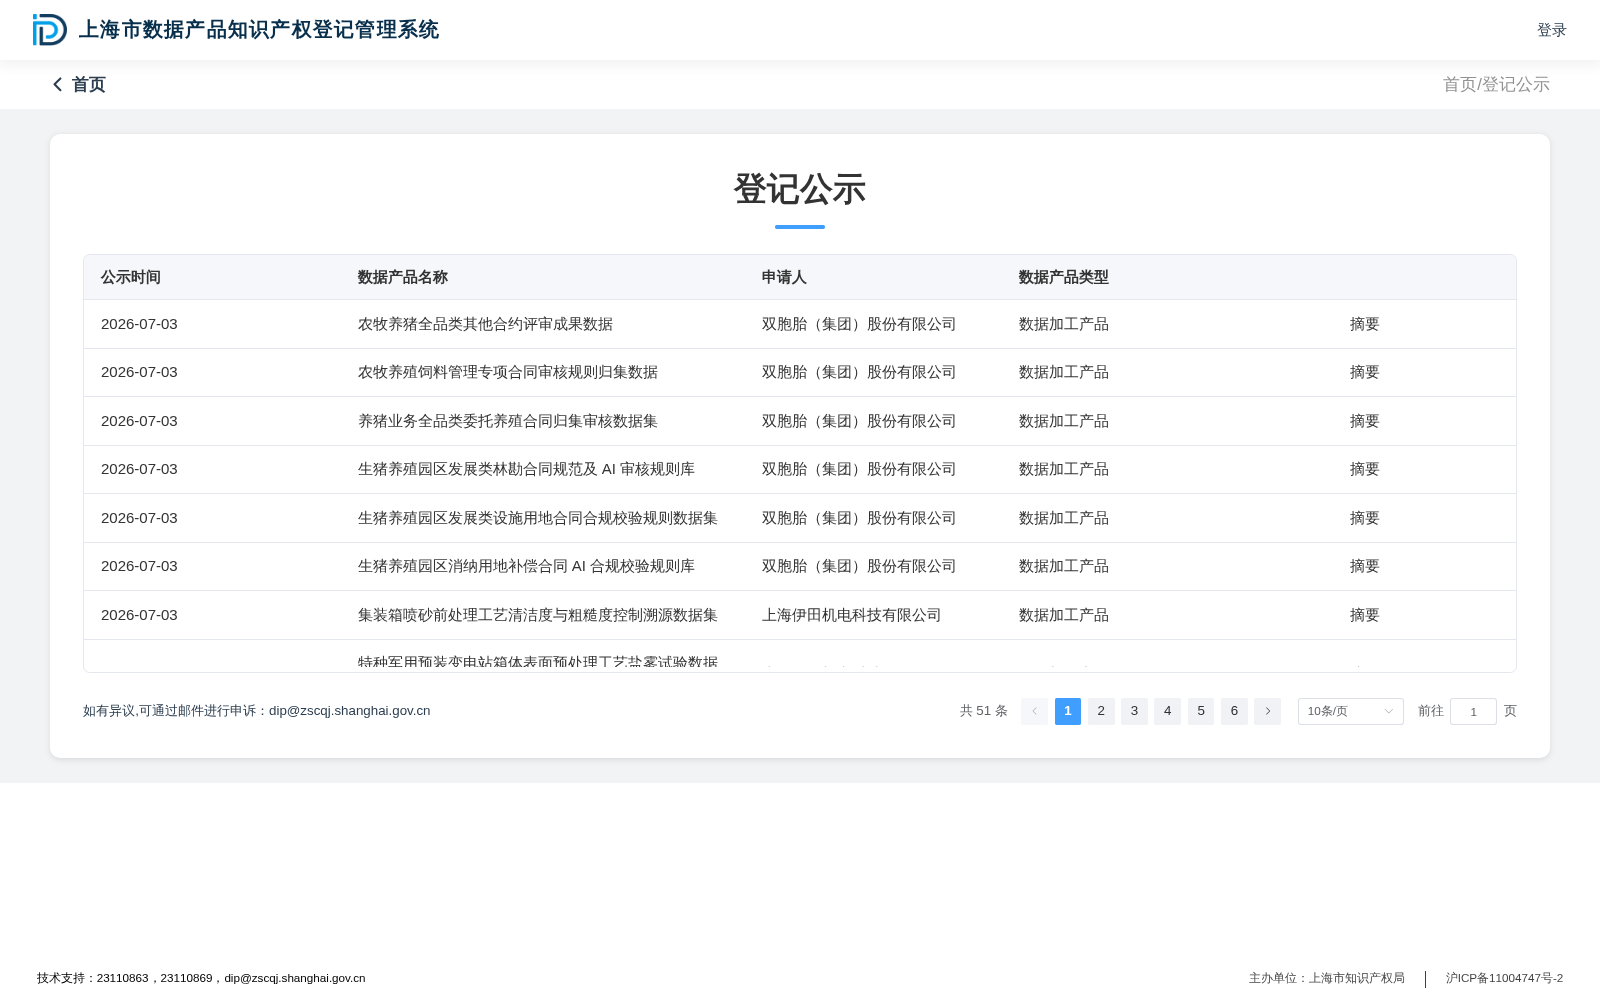The width and height of the screenshot is (1600, 1000).
Task: Click product name 生猪养殖园区发展类设施用地合同合规校验规则数据集
Action: click(x=538, y=518)
